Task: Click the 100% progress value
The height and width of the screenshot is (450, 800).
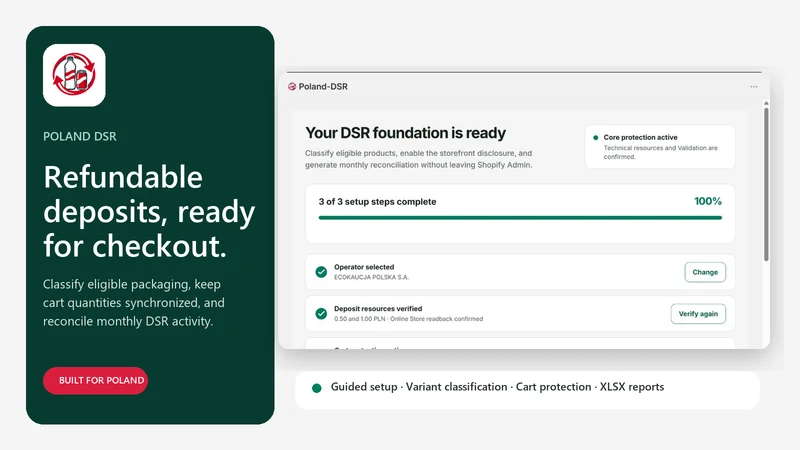Action: pos(708,201)
